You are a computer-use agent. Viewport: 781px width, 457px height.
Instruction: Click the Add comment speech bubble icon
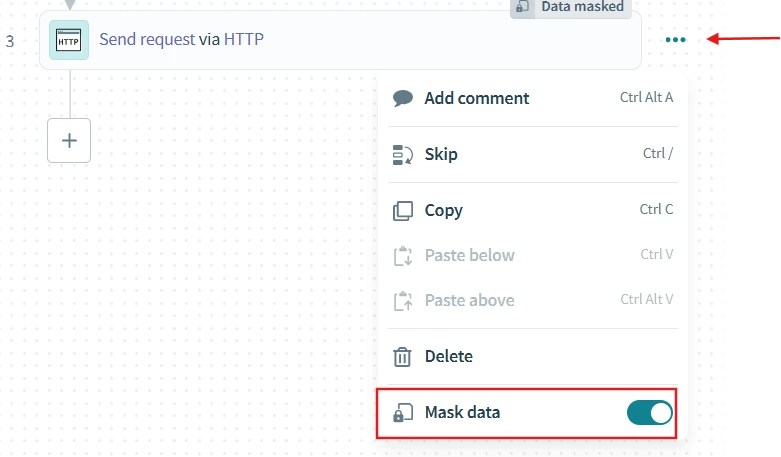(403, 98)
